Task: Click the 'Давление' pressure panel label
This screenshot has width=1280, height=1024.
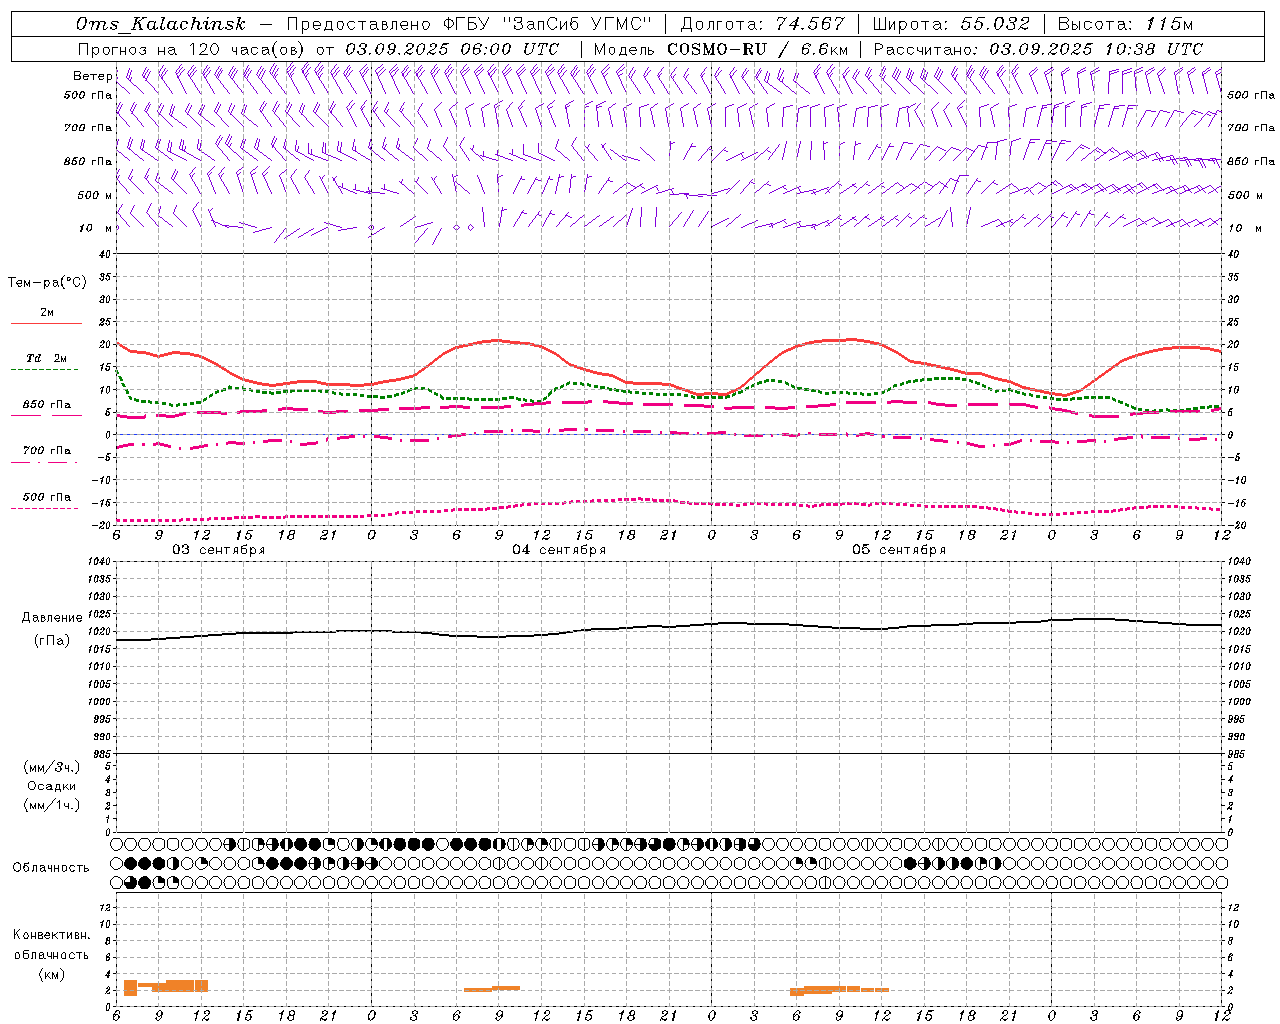Action: (x=52, y=618)
